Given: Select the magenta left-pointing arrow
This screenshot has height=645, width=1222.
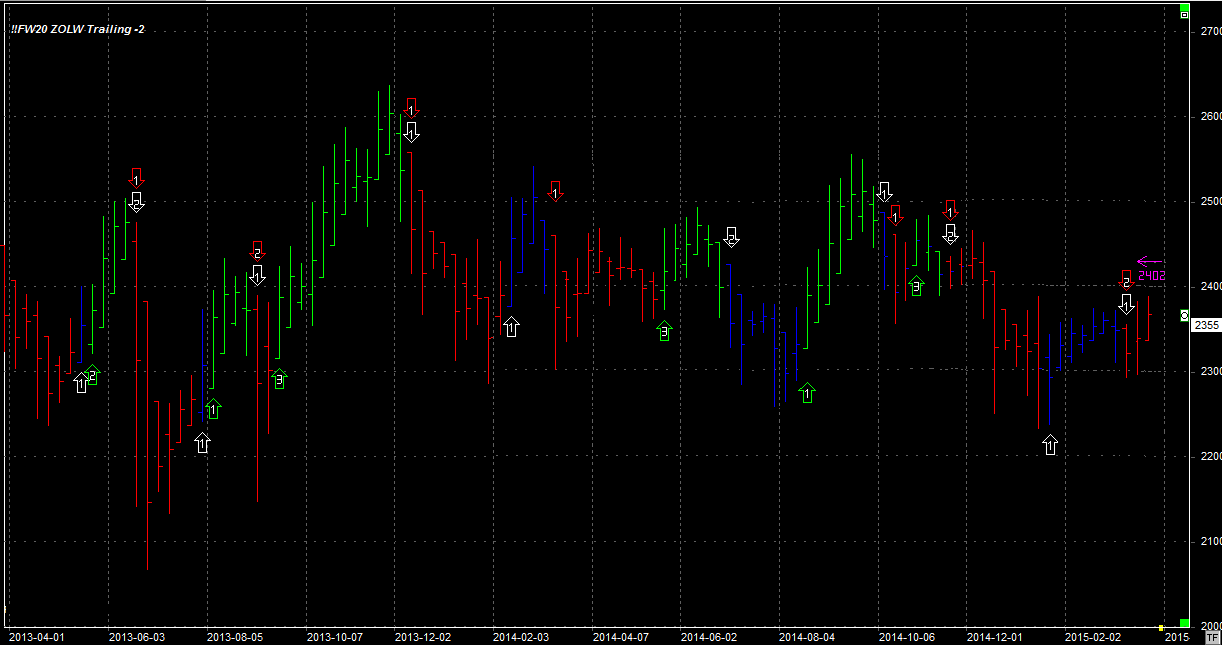Looking at the screenshot, I should [1151, 262].
